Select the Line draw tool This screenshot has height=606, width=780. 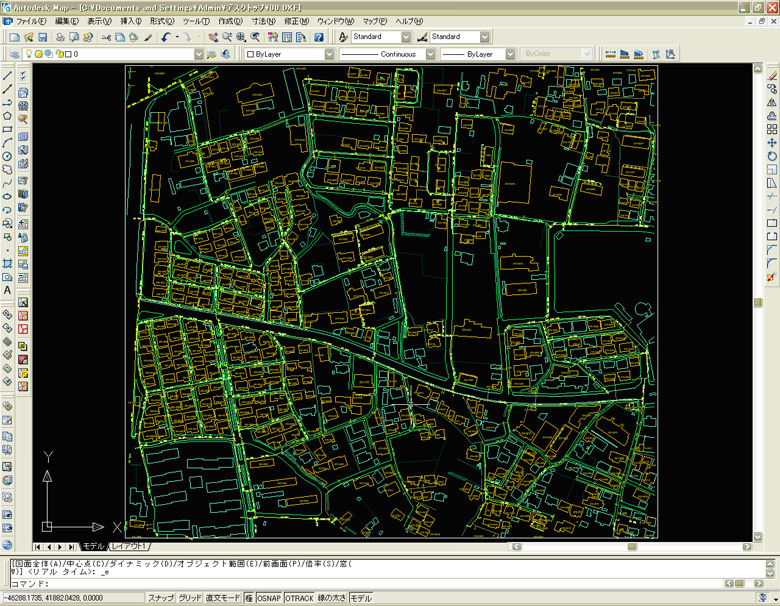(7, 75)
